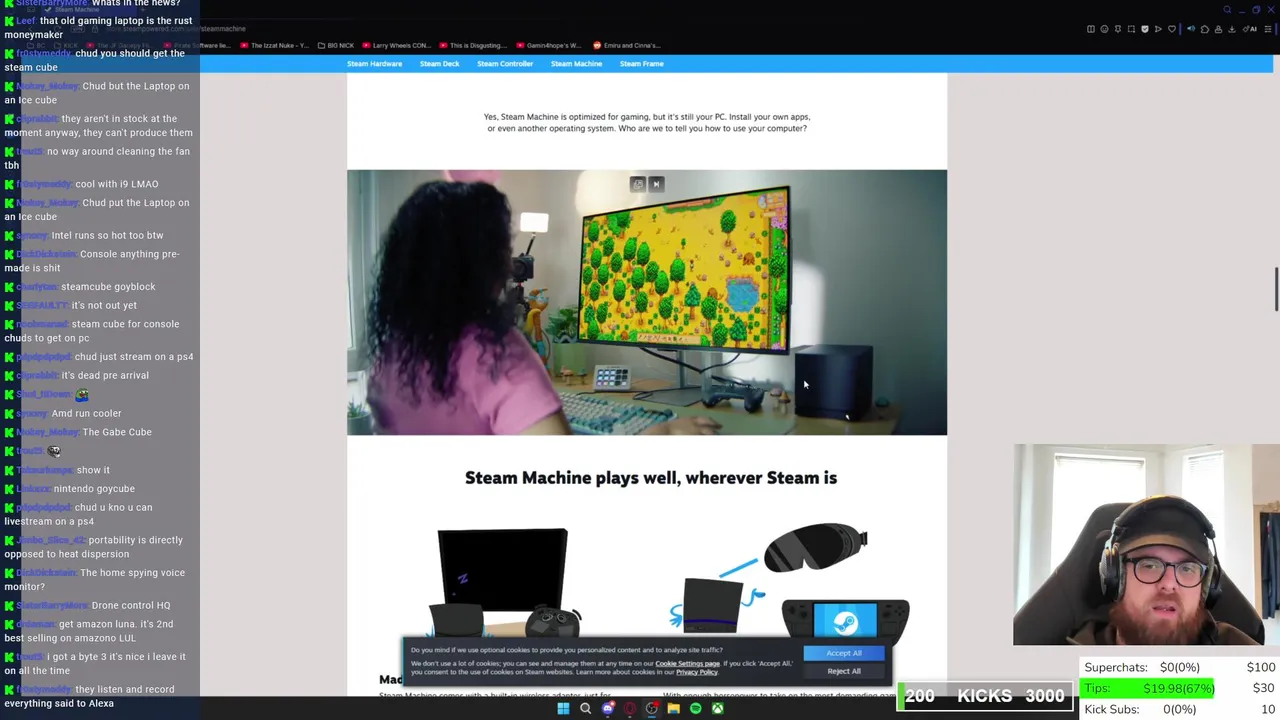Open Steam Frame nav tab
This screenshot has width=1280, height=720.
[x=641, y=64]
